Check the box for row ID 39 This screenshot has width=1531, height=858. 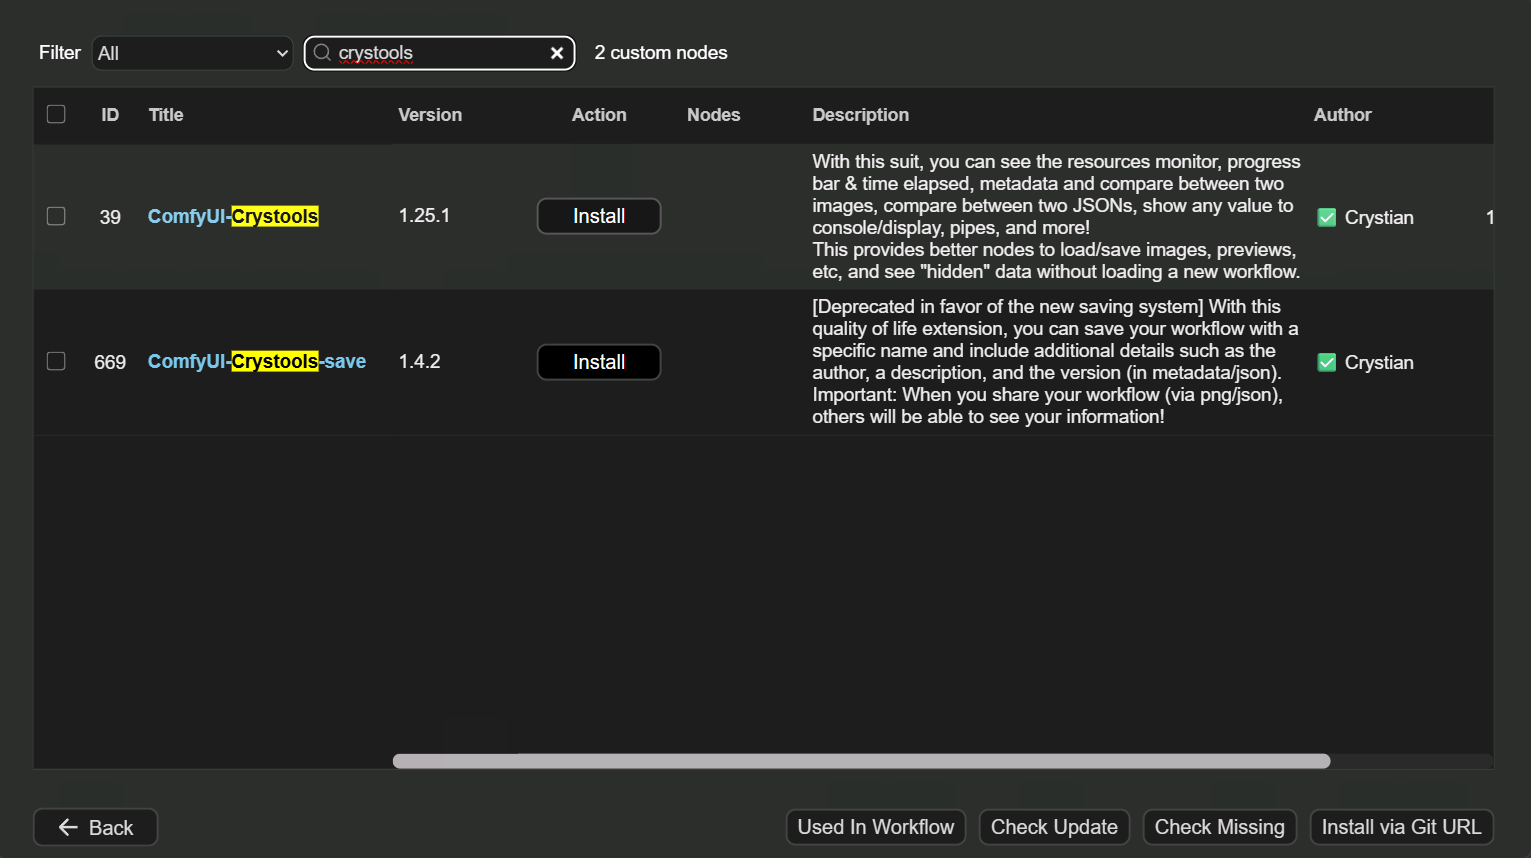[x=56, y=217]
